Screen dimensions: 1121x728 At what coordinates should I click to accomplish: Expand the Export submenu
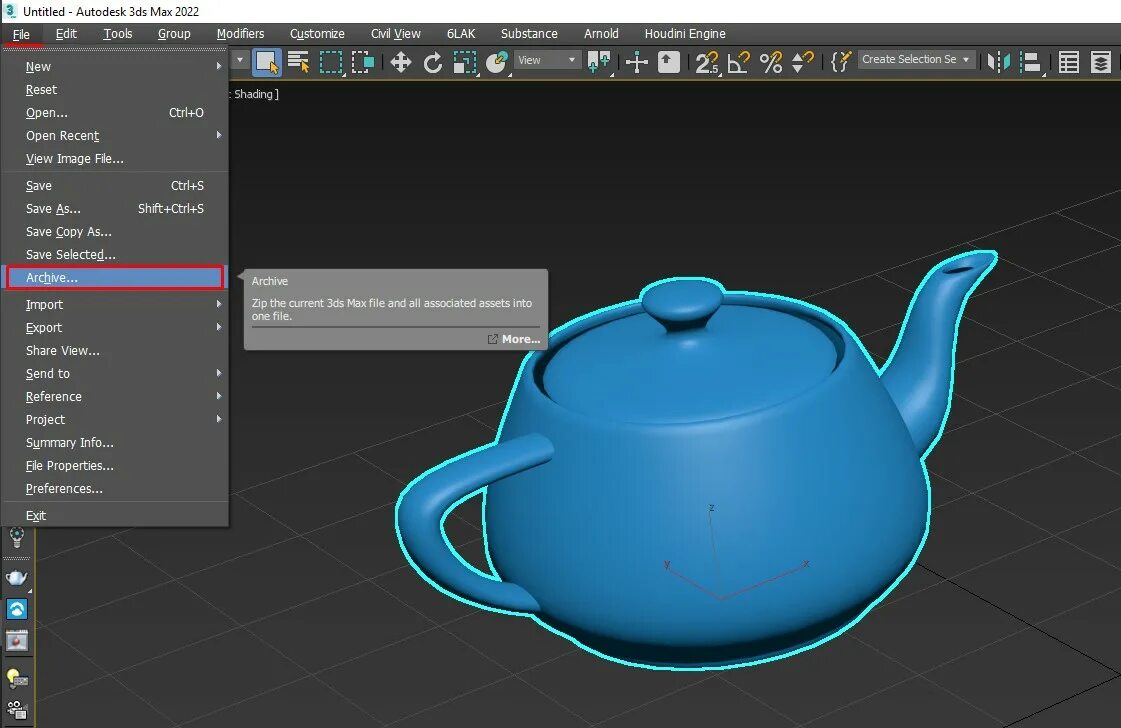click(x=115, y=327)
